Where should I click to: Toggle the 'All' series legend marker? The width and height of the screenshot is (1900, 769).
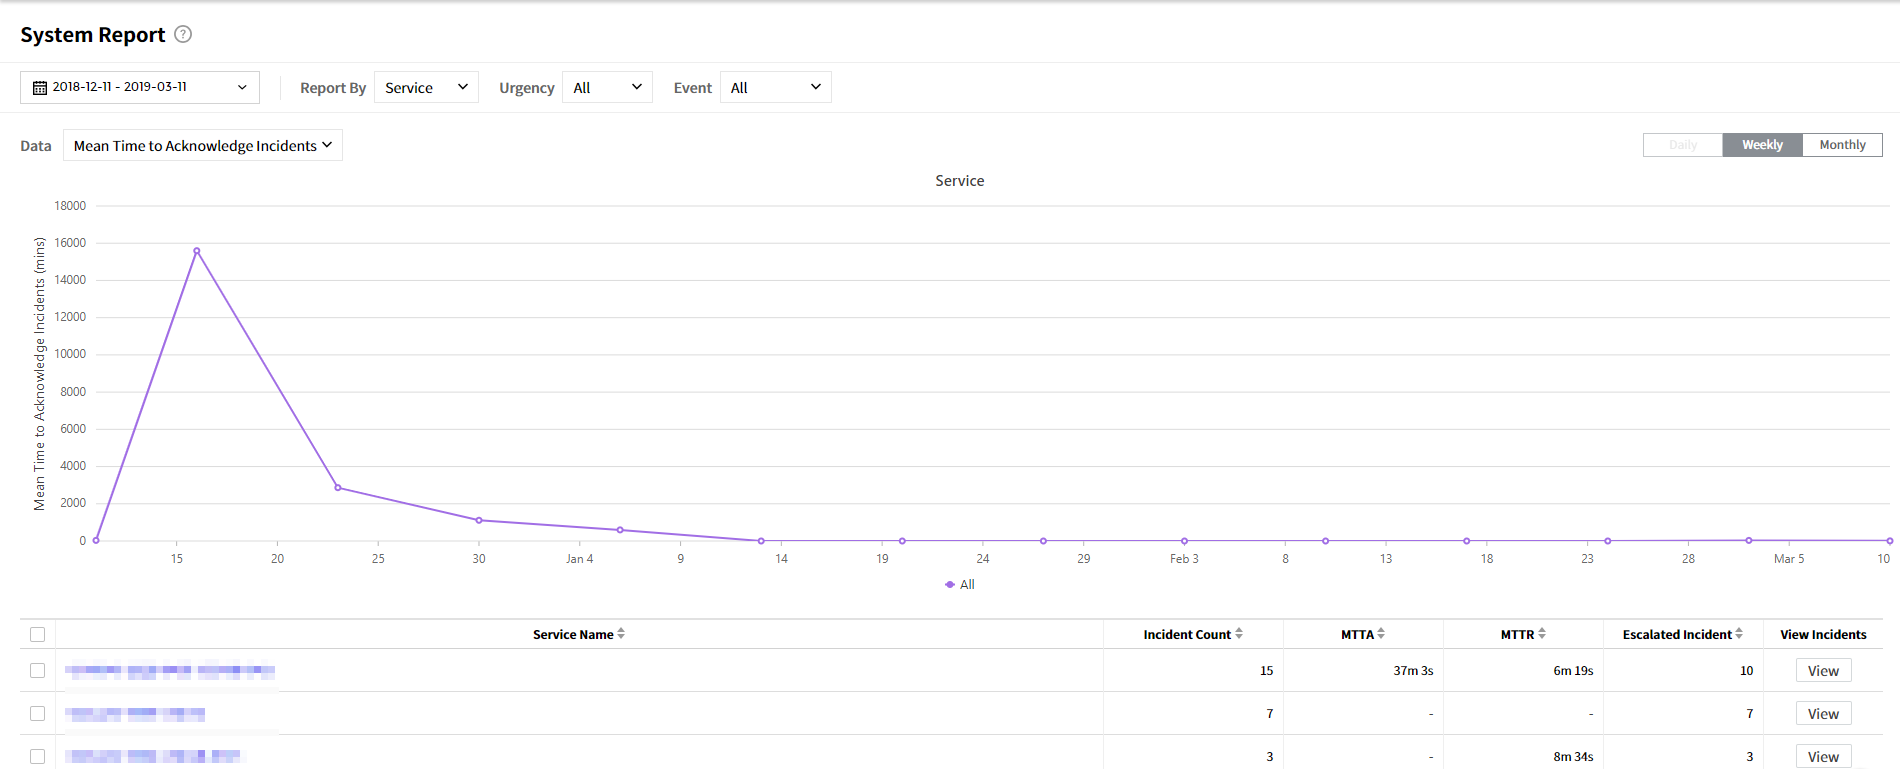click(950, 585)
